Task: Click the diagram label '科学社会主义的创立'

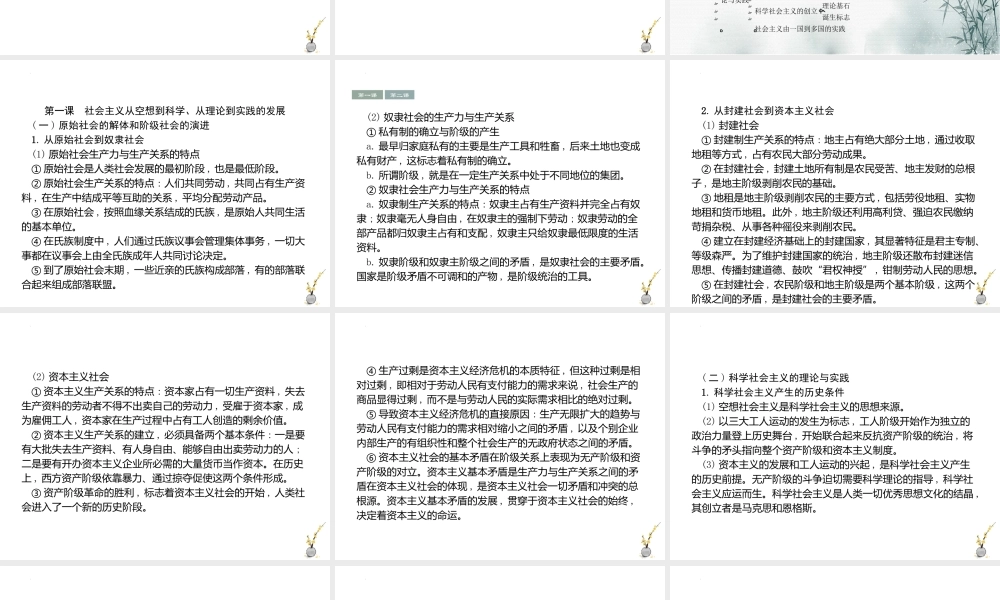Action: point(786,11)
